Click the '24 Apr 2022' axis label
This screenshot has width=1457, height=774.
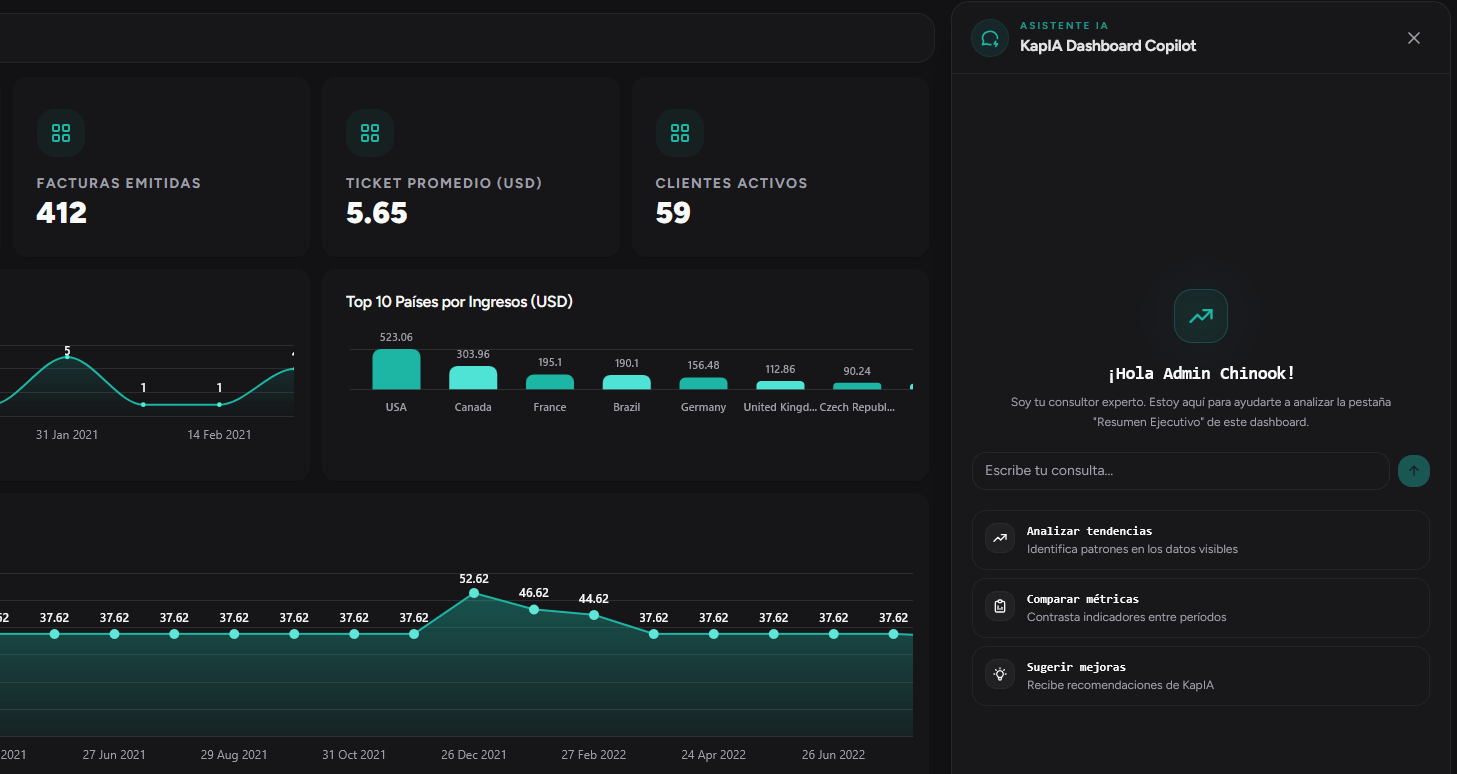point(714,755)
